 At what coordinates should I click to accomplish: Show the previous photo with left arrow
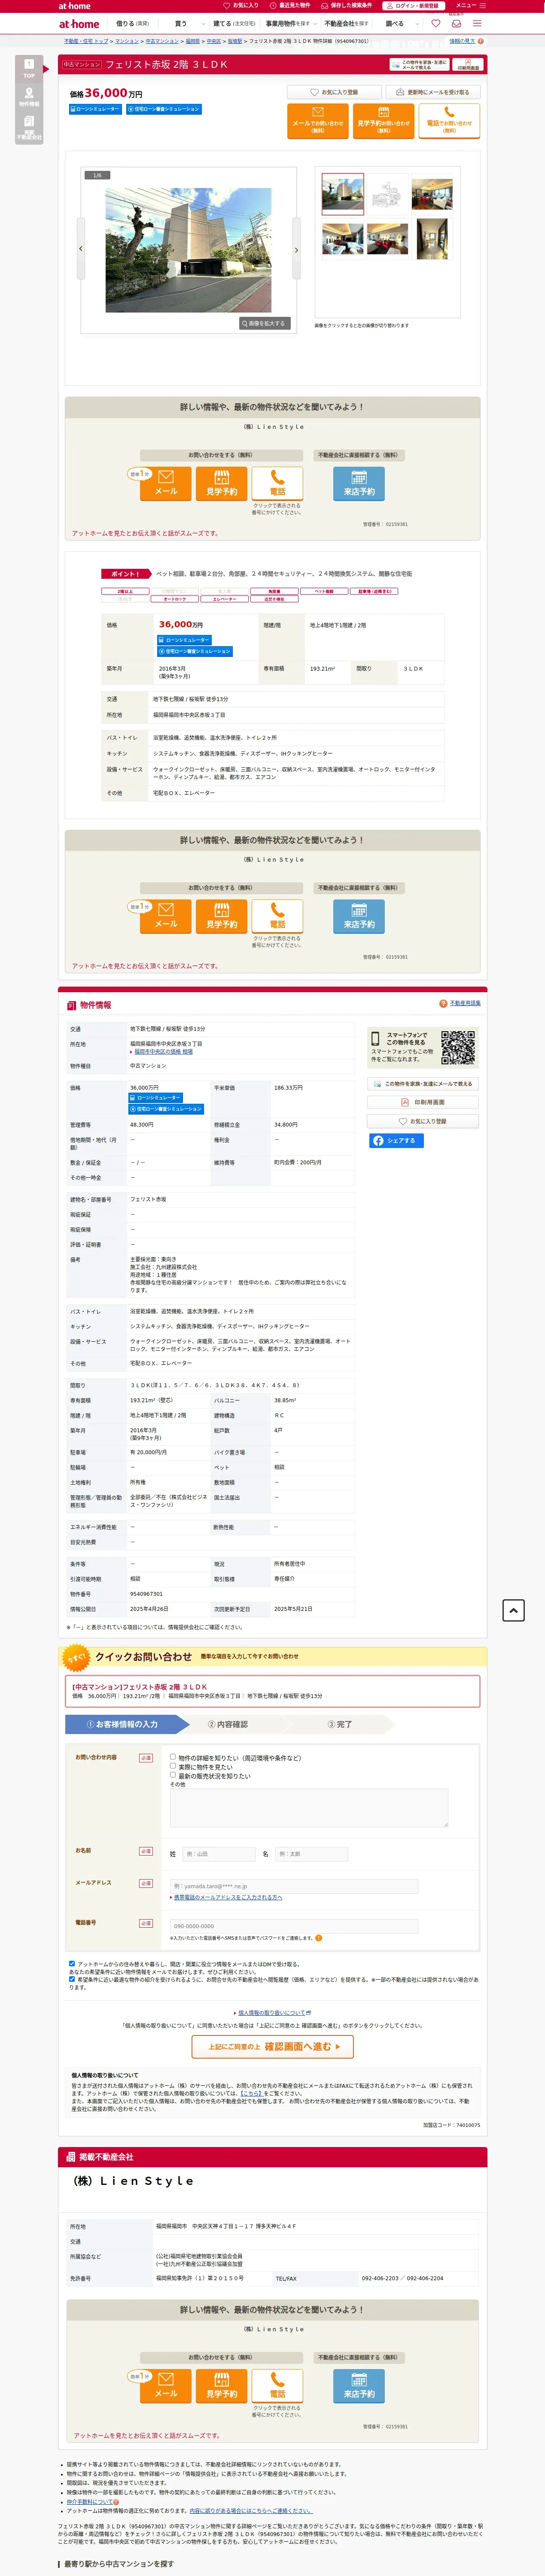click(x=81, y=249)
